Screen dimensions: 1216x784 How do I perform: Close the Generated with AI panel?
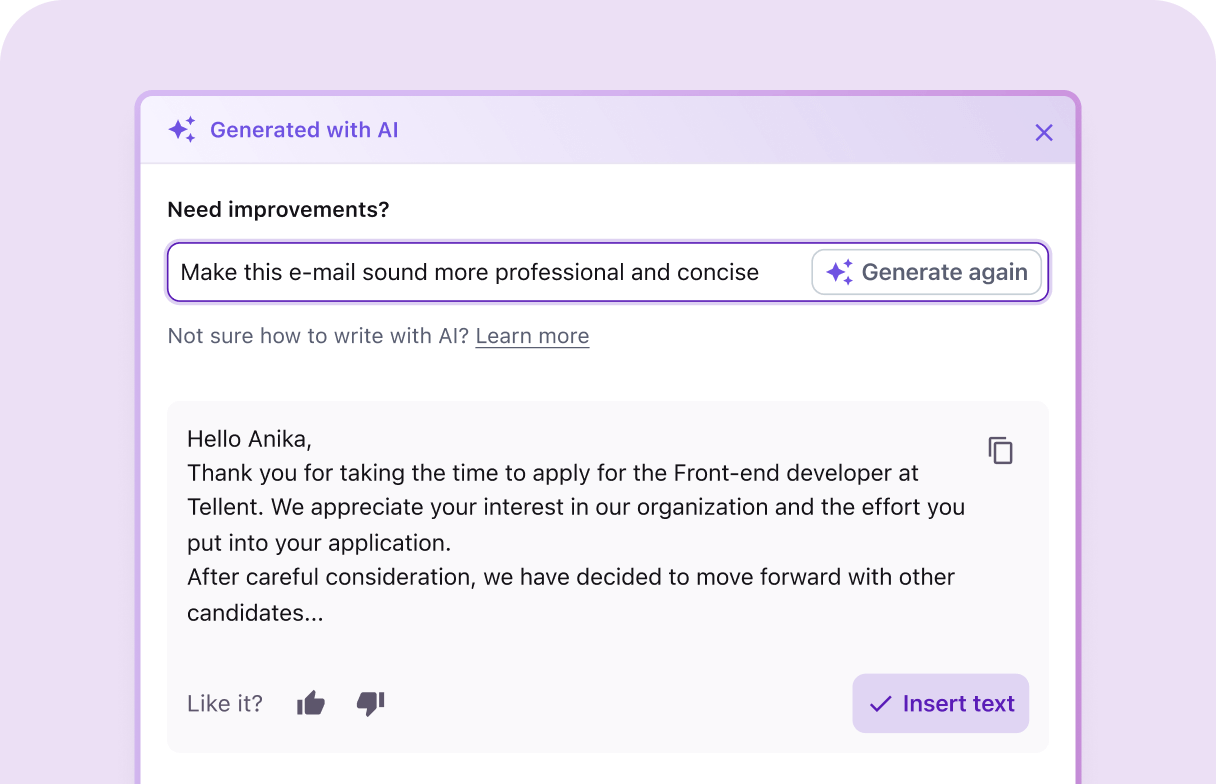tap(1044, 132)
